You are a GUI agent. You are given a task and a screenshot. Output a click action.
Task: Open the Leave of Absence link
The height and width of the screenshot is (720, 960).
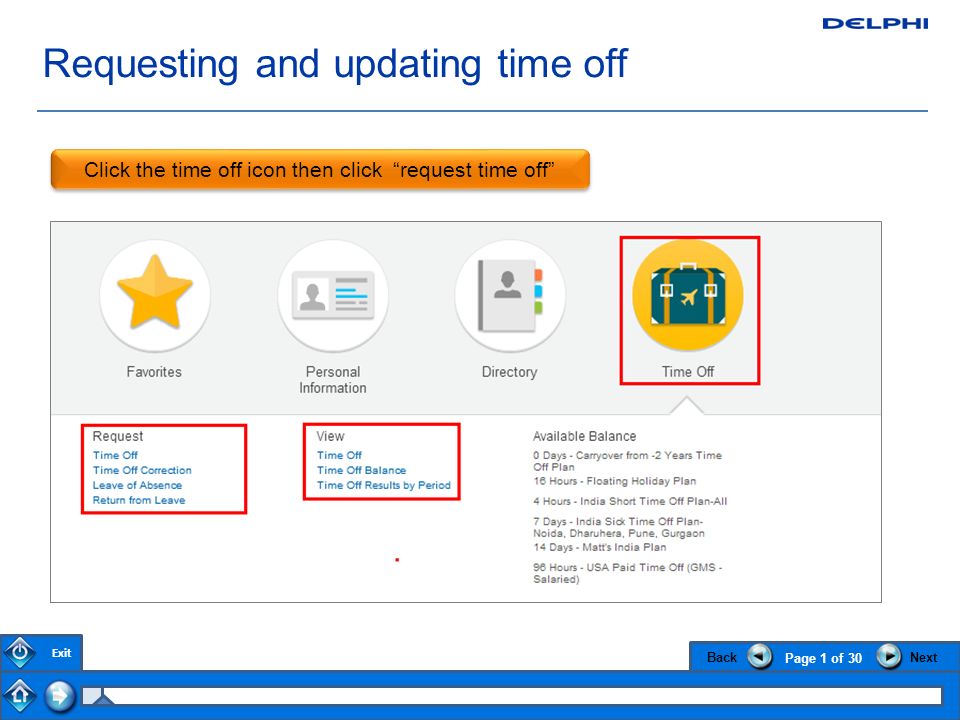click(x=137, y=485)
